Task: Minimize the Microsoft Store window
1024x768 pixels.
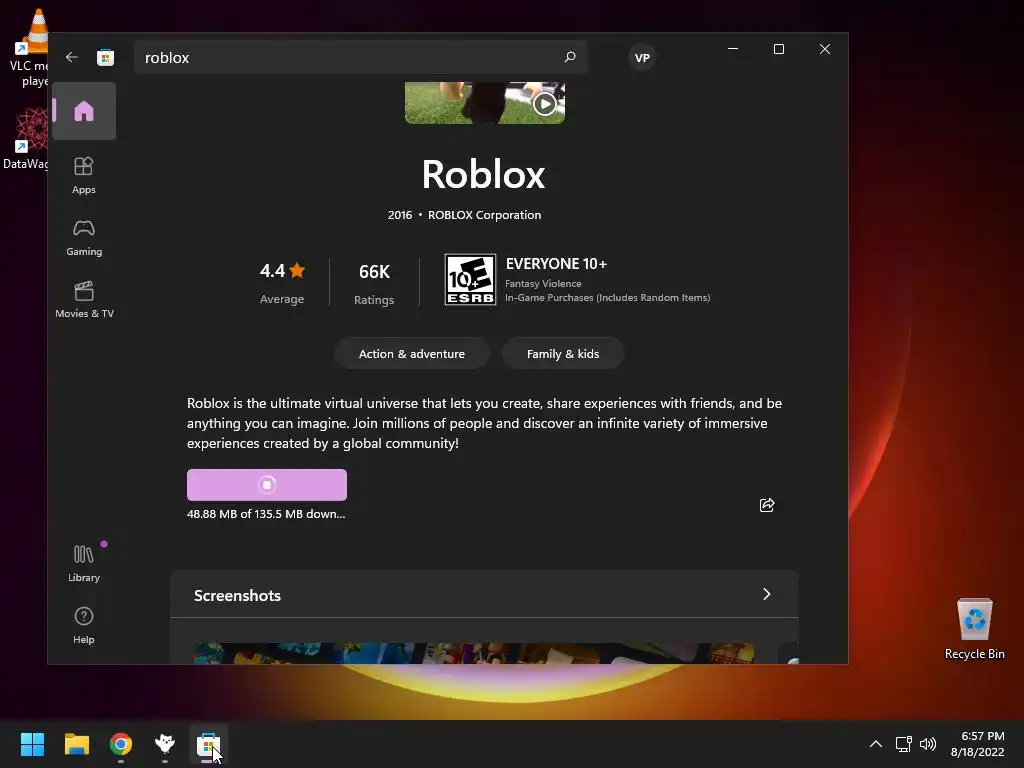Action: tap(733, 49)
